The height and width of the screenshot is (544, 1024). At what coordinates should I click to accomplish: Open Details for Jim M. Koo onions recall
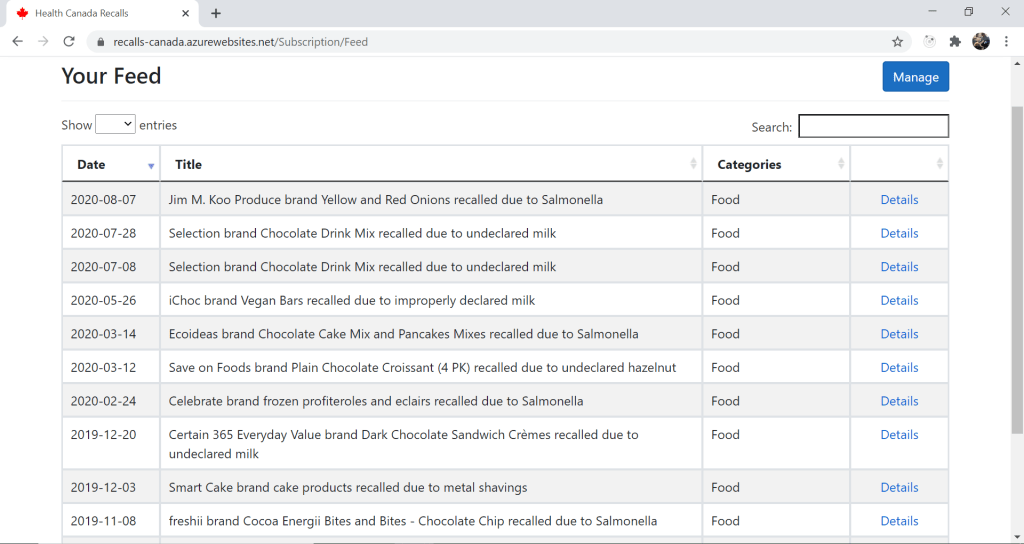point(899,200)
